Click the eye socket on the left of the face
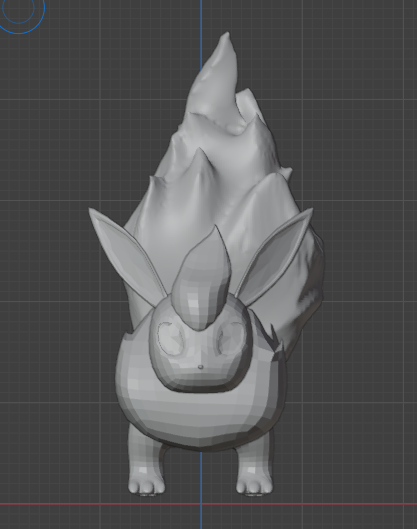 171,338
